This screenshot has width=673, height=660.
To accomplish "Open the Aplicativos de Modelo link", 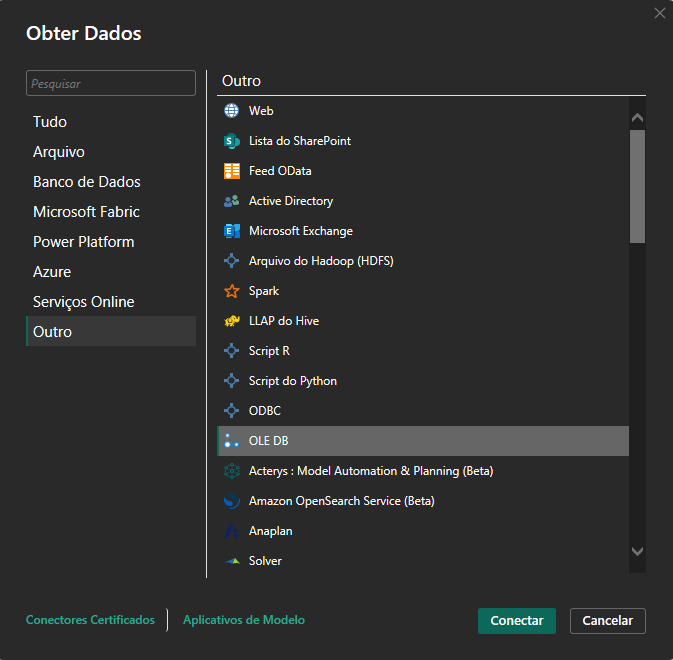I will pos(244,620).
